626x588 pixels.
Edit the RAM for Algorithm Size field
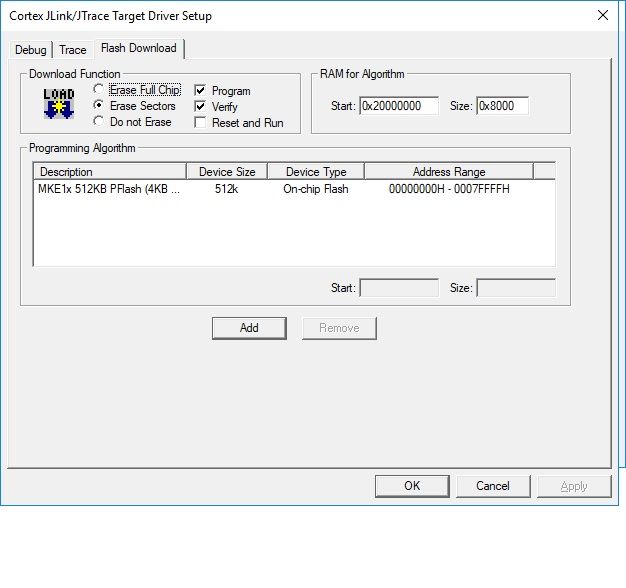[x=503, y=106]
